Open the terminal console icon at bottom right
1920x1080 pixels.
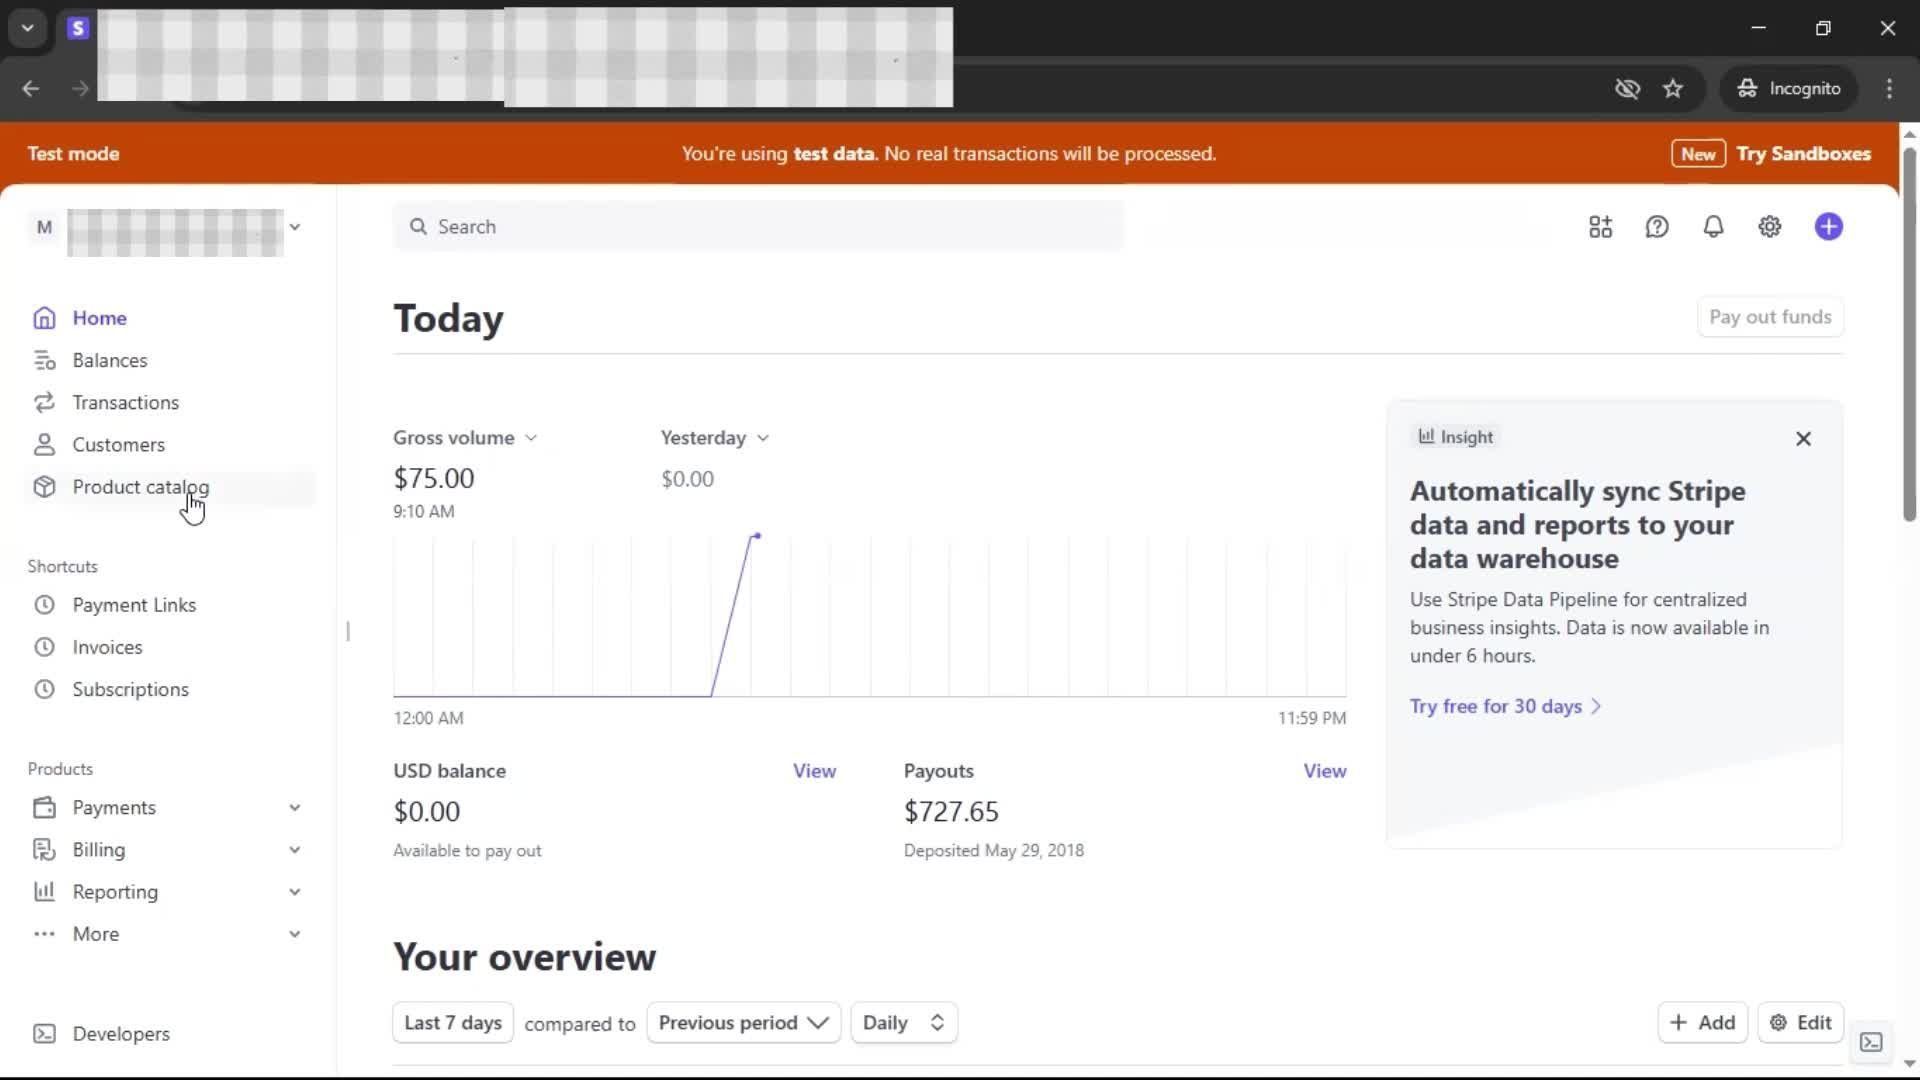click(1871, 1042)
